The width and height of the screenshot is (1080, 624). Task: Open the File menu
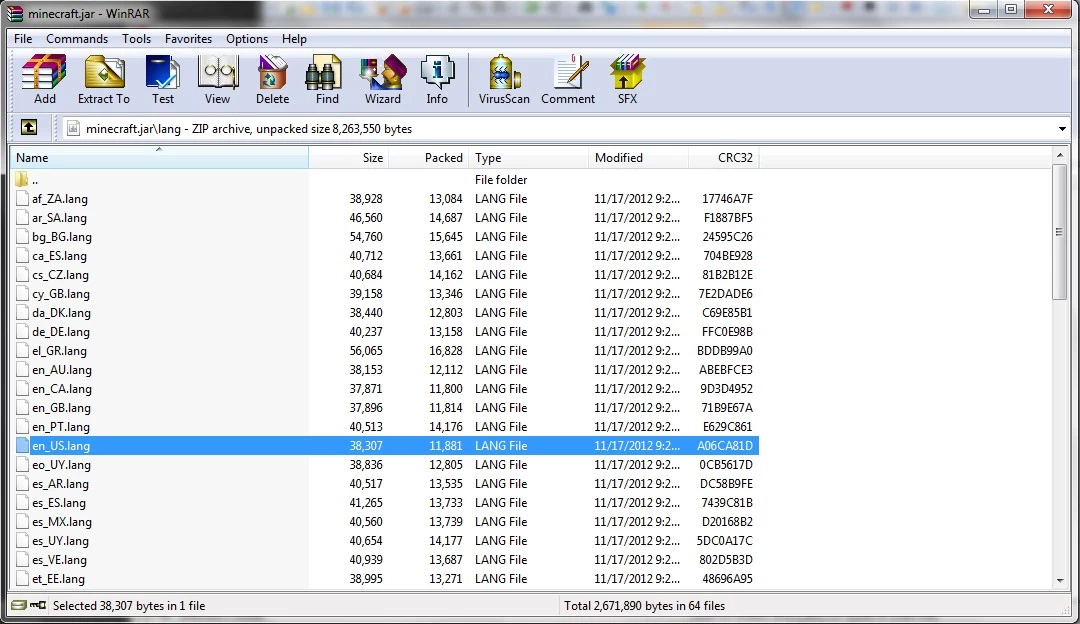23,39
